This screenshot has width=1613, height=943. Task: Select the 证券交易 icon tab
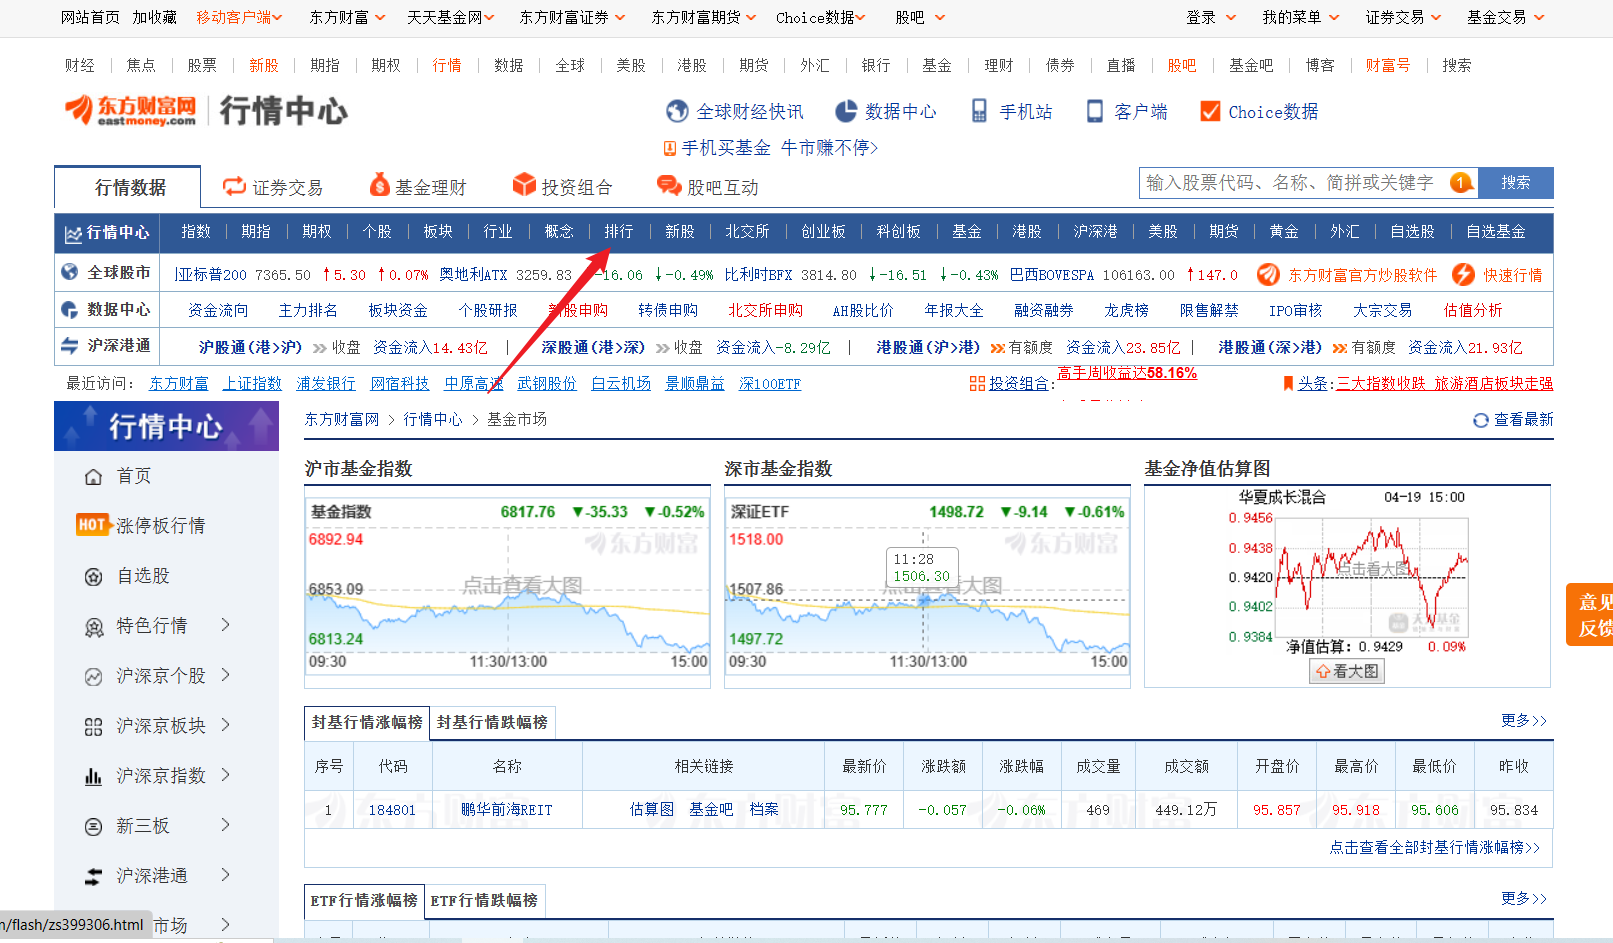234,186
